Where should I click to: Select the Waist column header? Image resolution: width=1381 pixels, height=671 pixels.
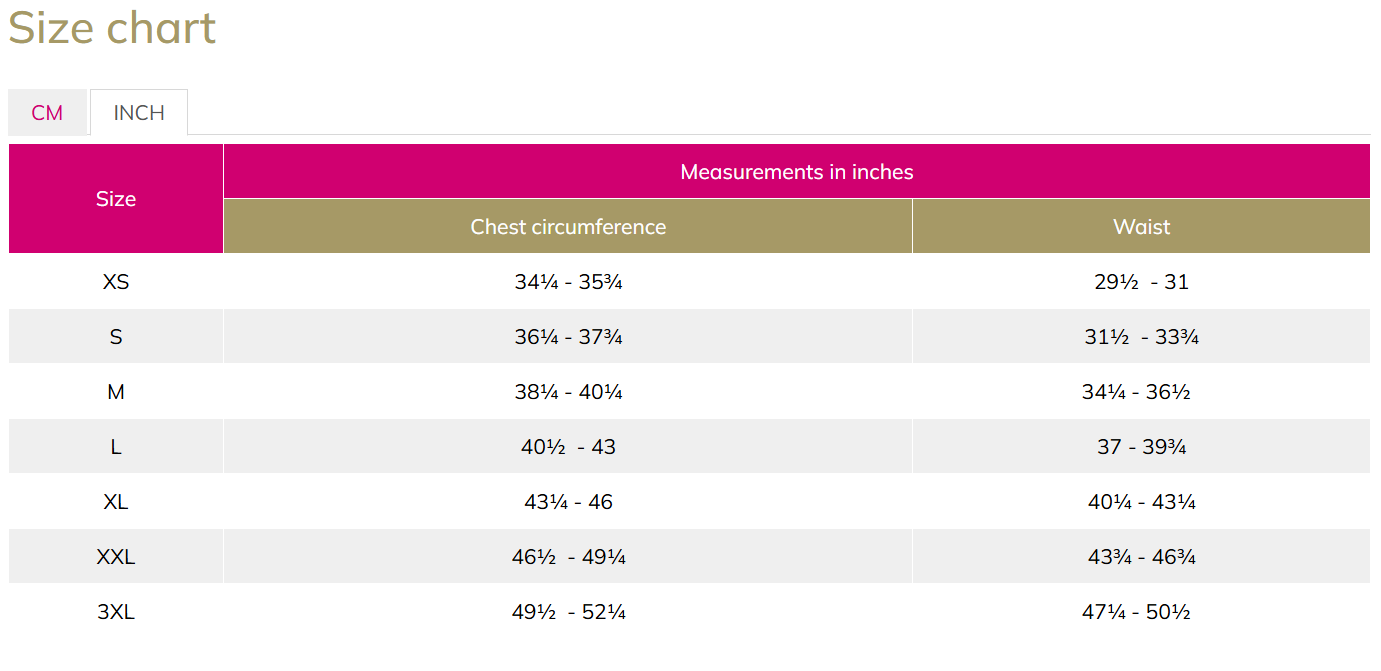(1141, 227)
